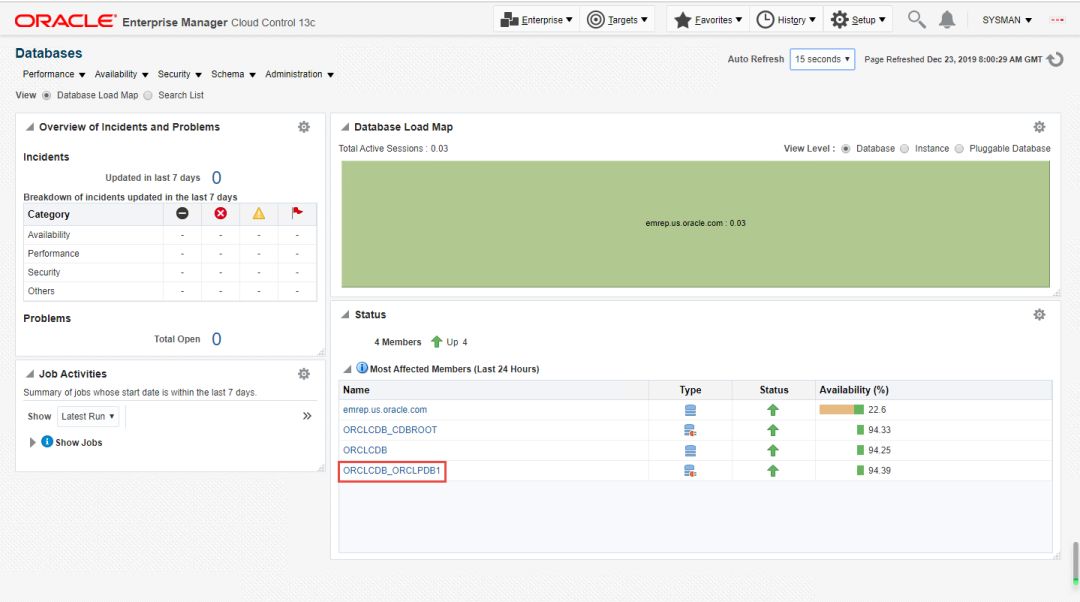Expand the Show Jobs tree node

pos(33,442)
